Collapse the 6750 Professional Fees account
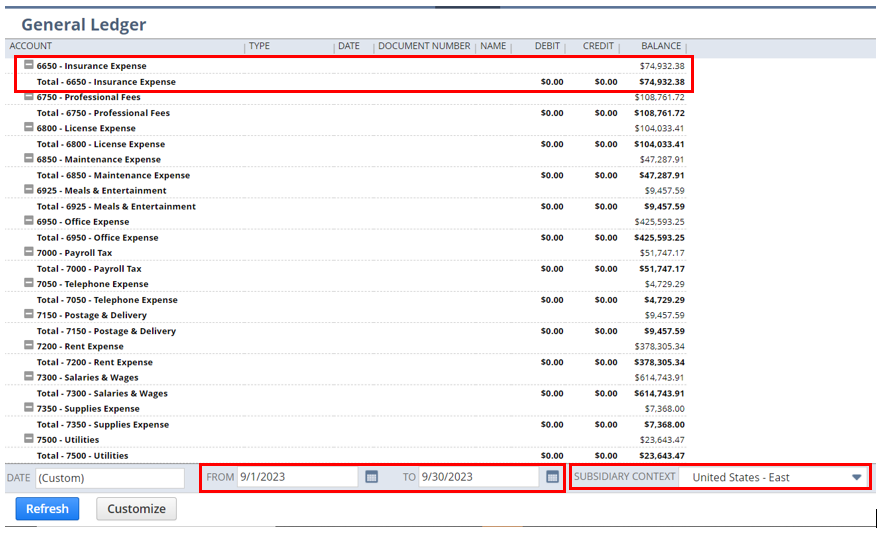The height and width of the screenshot is (545, 885). (29, 97)
